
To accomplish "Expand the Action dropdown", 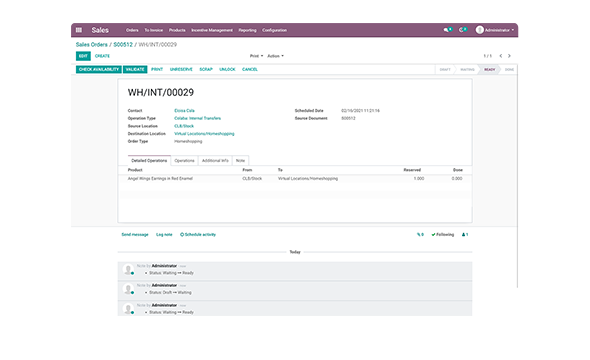I will pos(275,56).
